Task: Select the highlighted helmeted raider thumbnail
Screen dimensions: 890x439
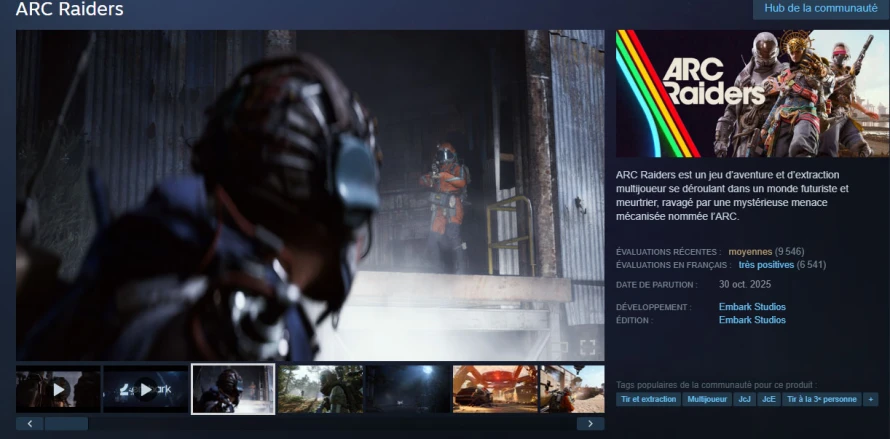Action: [233, 389]
